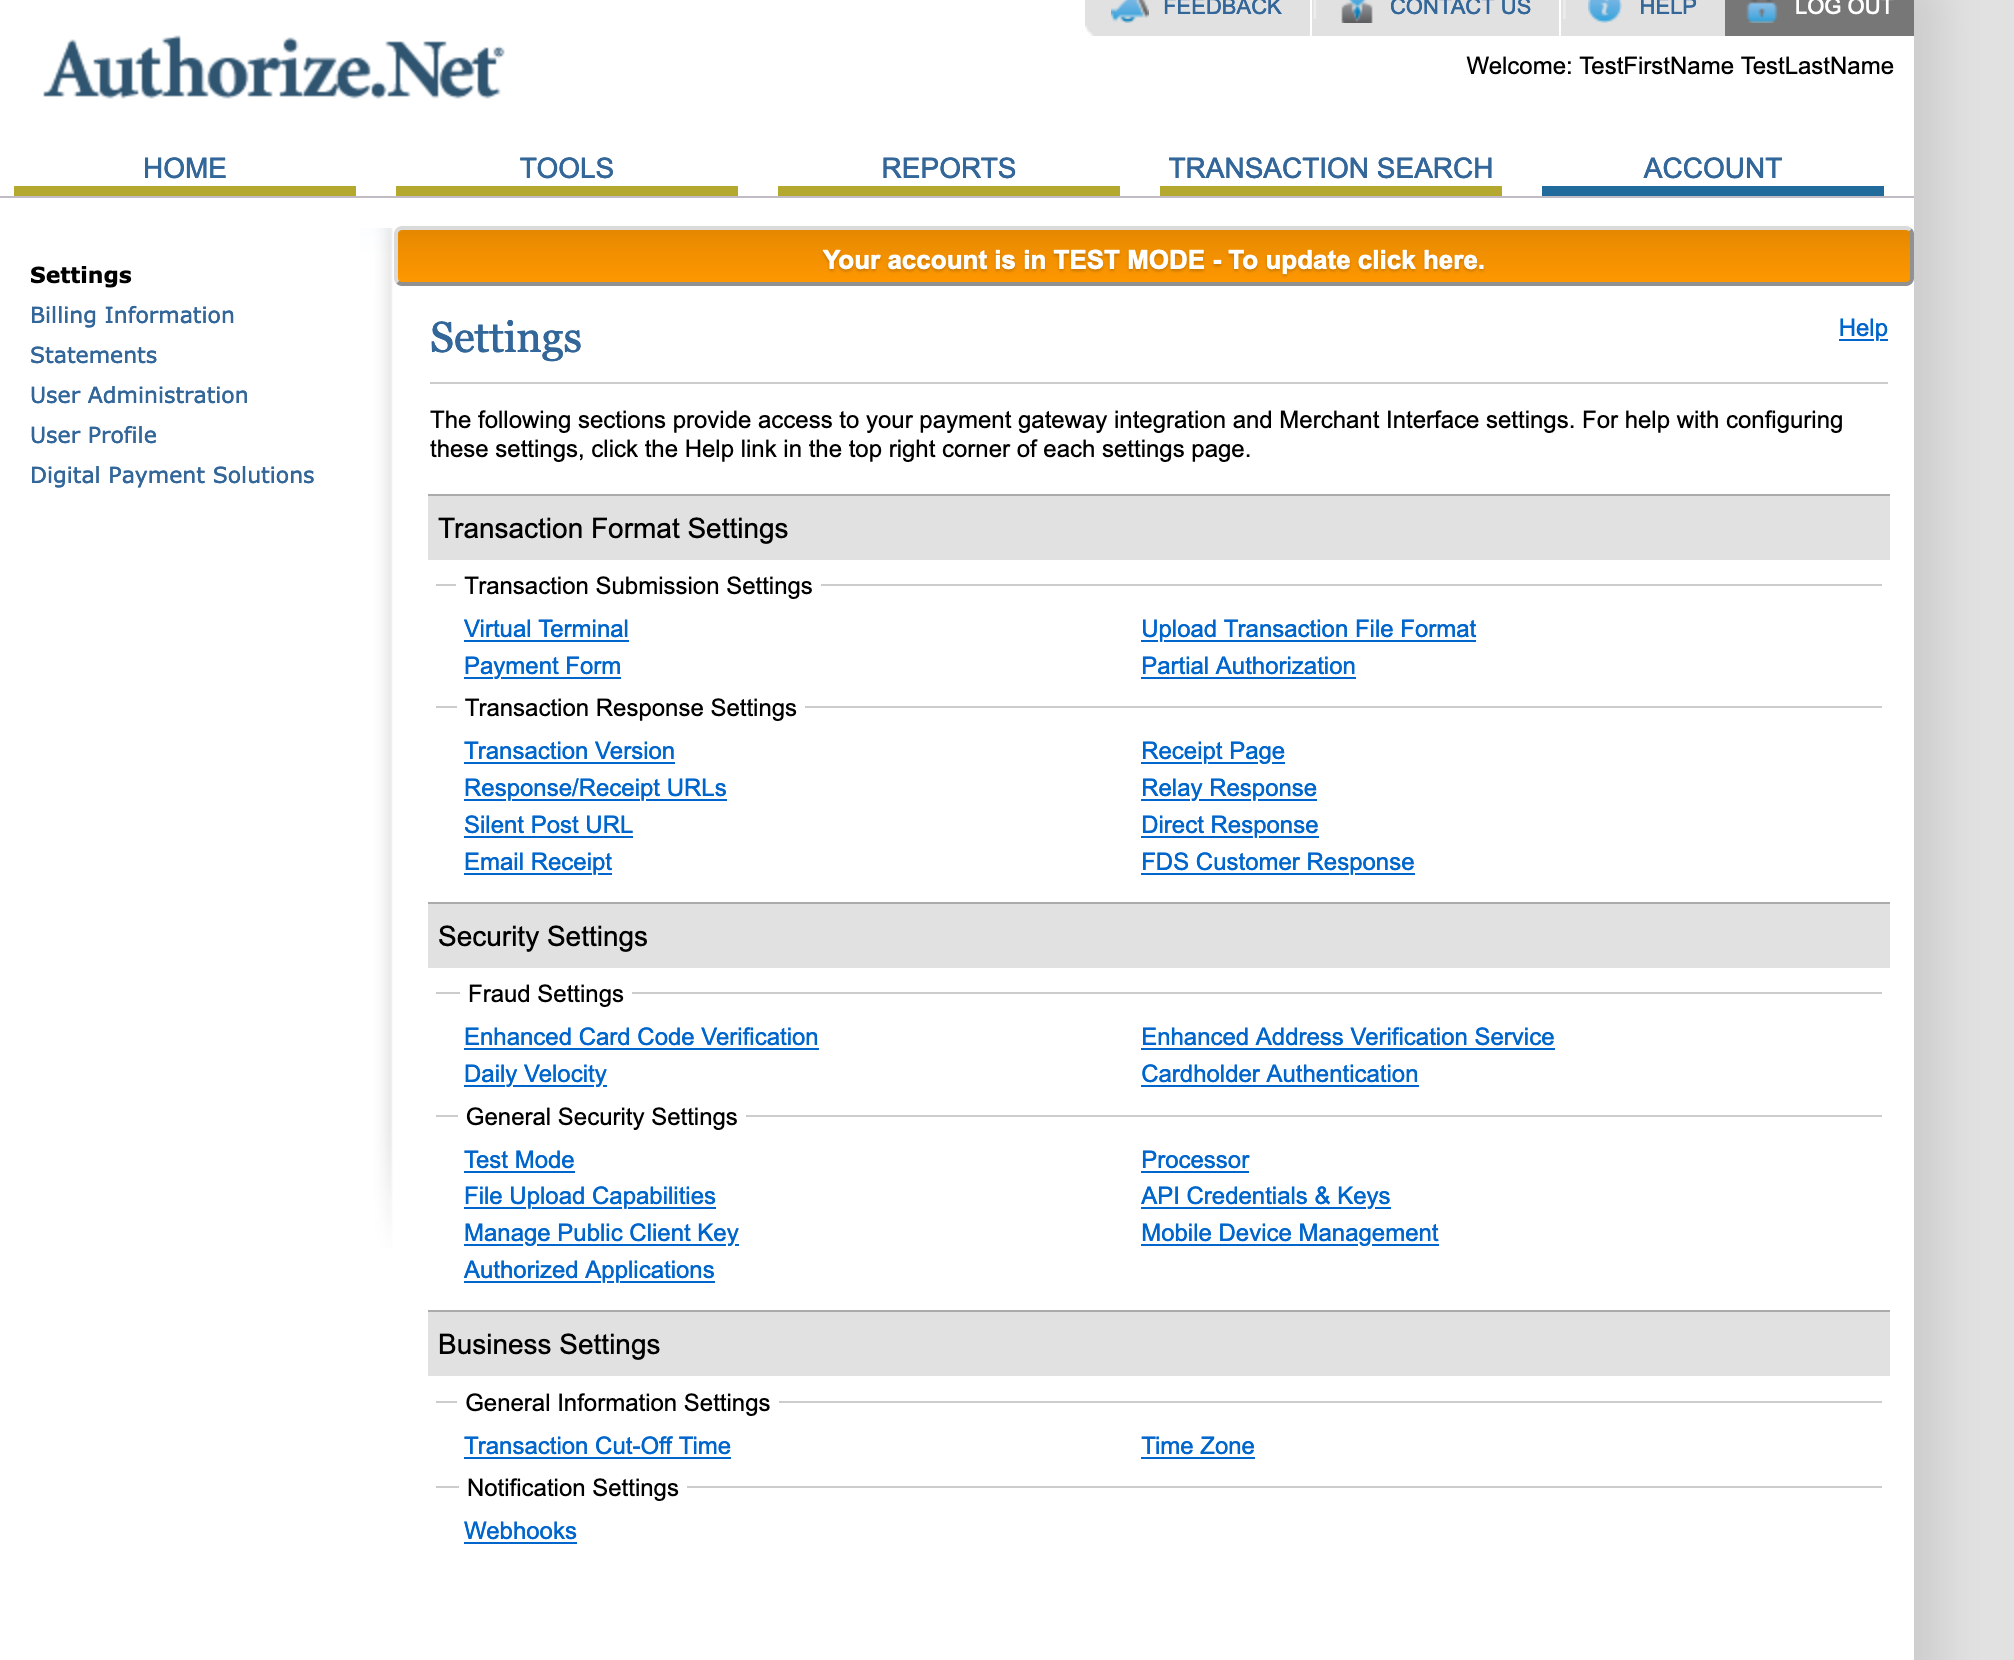Open User Profile in the sidebar

pyautogui.click(x=93, y=435)
